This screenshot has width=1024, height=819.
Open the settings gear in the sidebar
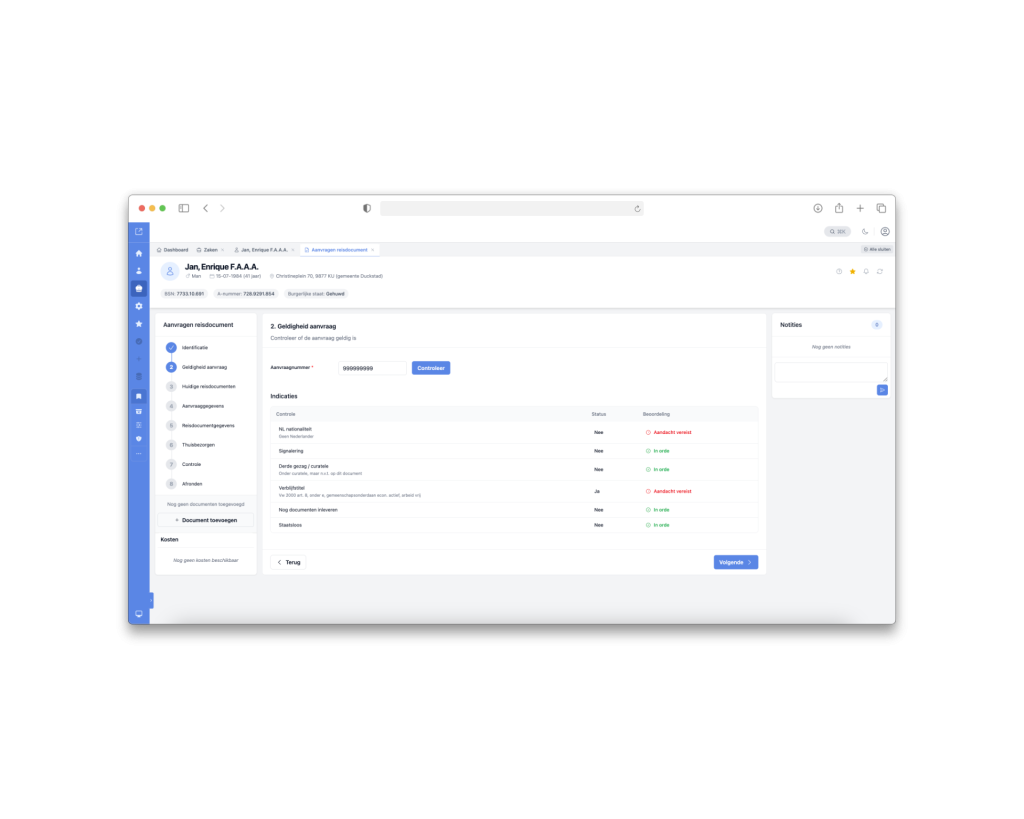[x=139, y=306]
